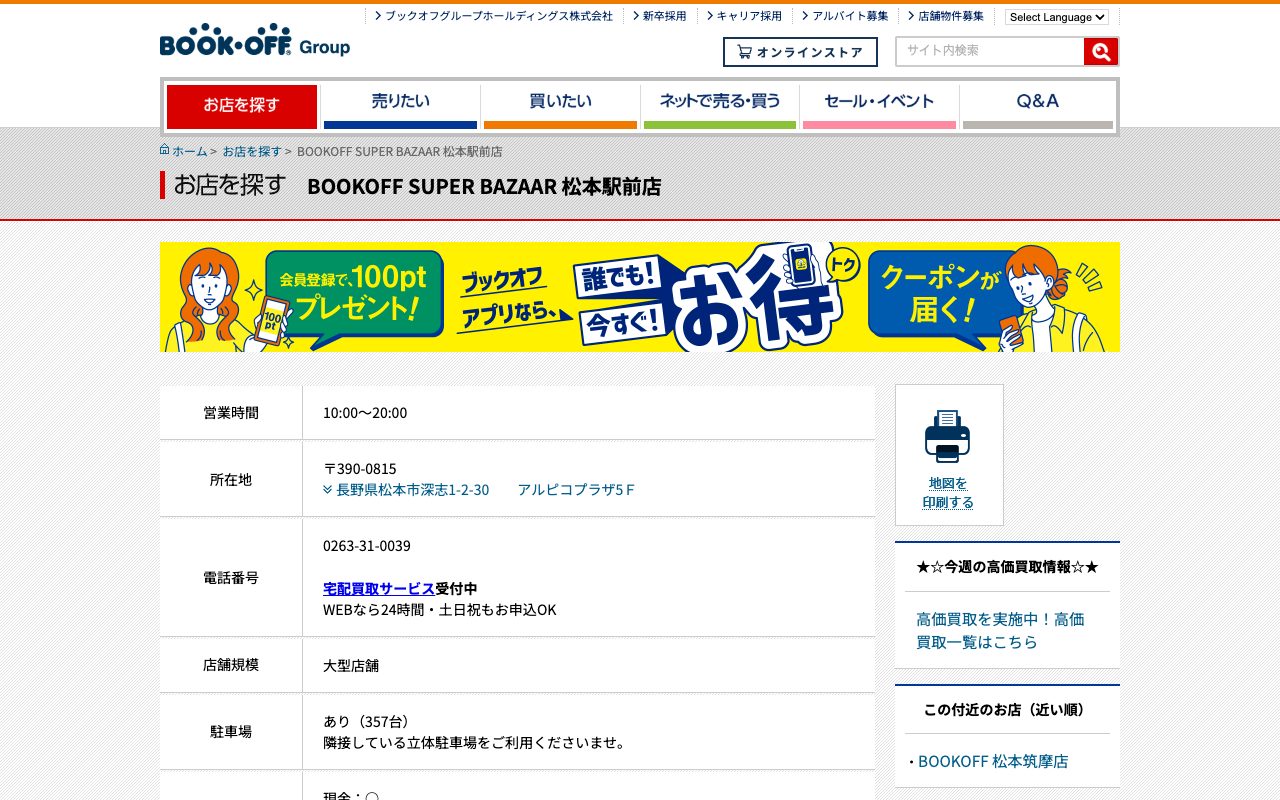The height and width of the screenshot is (800, 1280).
Task: Click the 営業時間 row label
Action: click(x=231, y=413)
